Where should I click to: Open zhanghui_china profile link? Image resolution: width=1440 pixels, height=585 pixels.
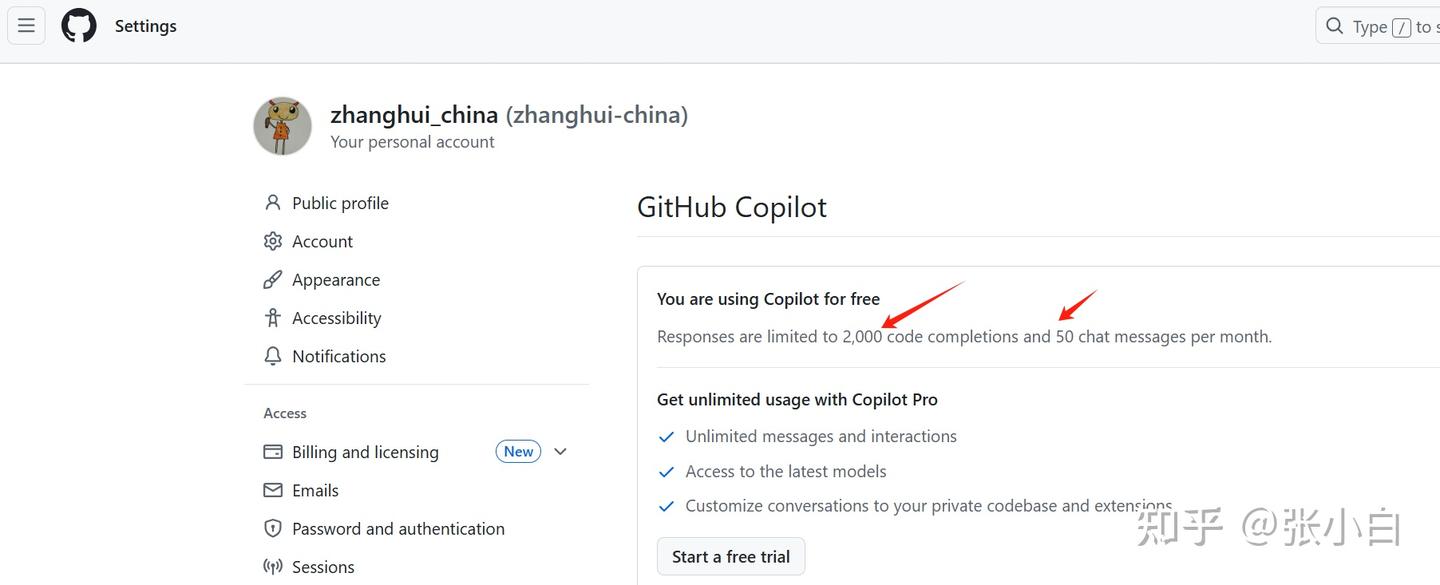click(x=414, y=115)
